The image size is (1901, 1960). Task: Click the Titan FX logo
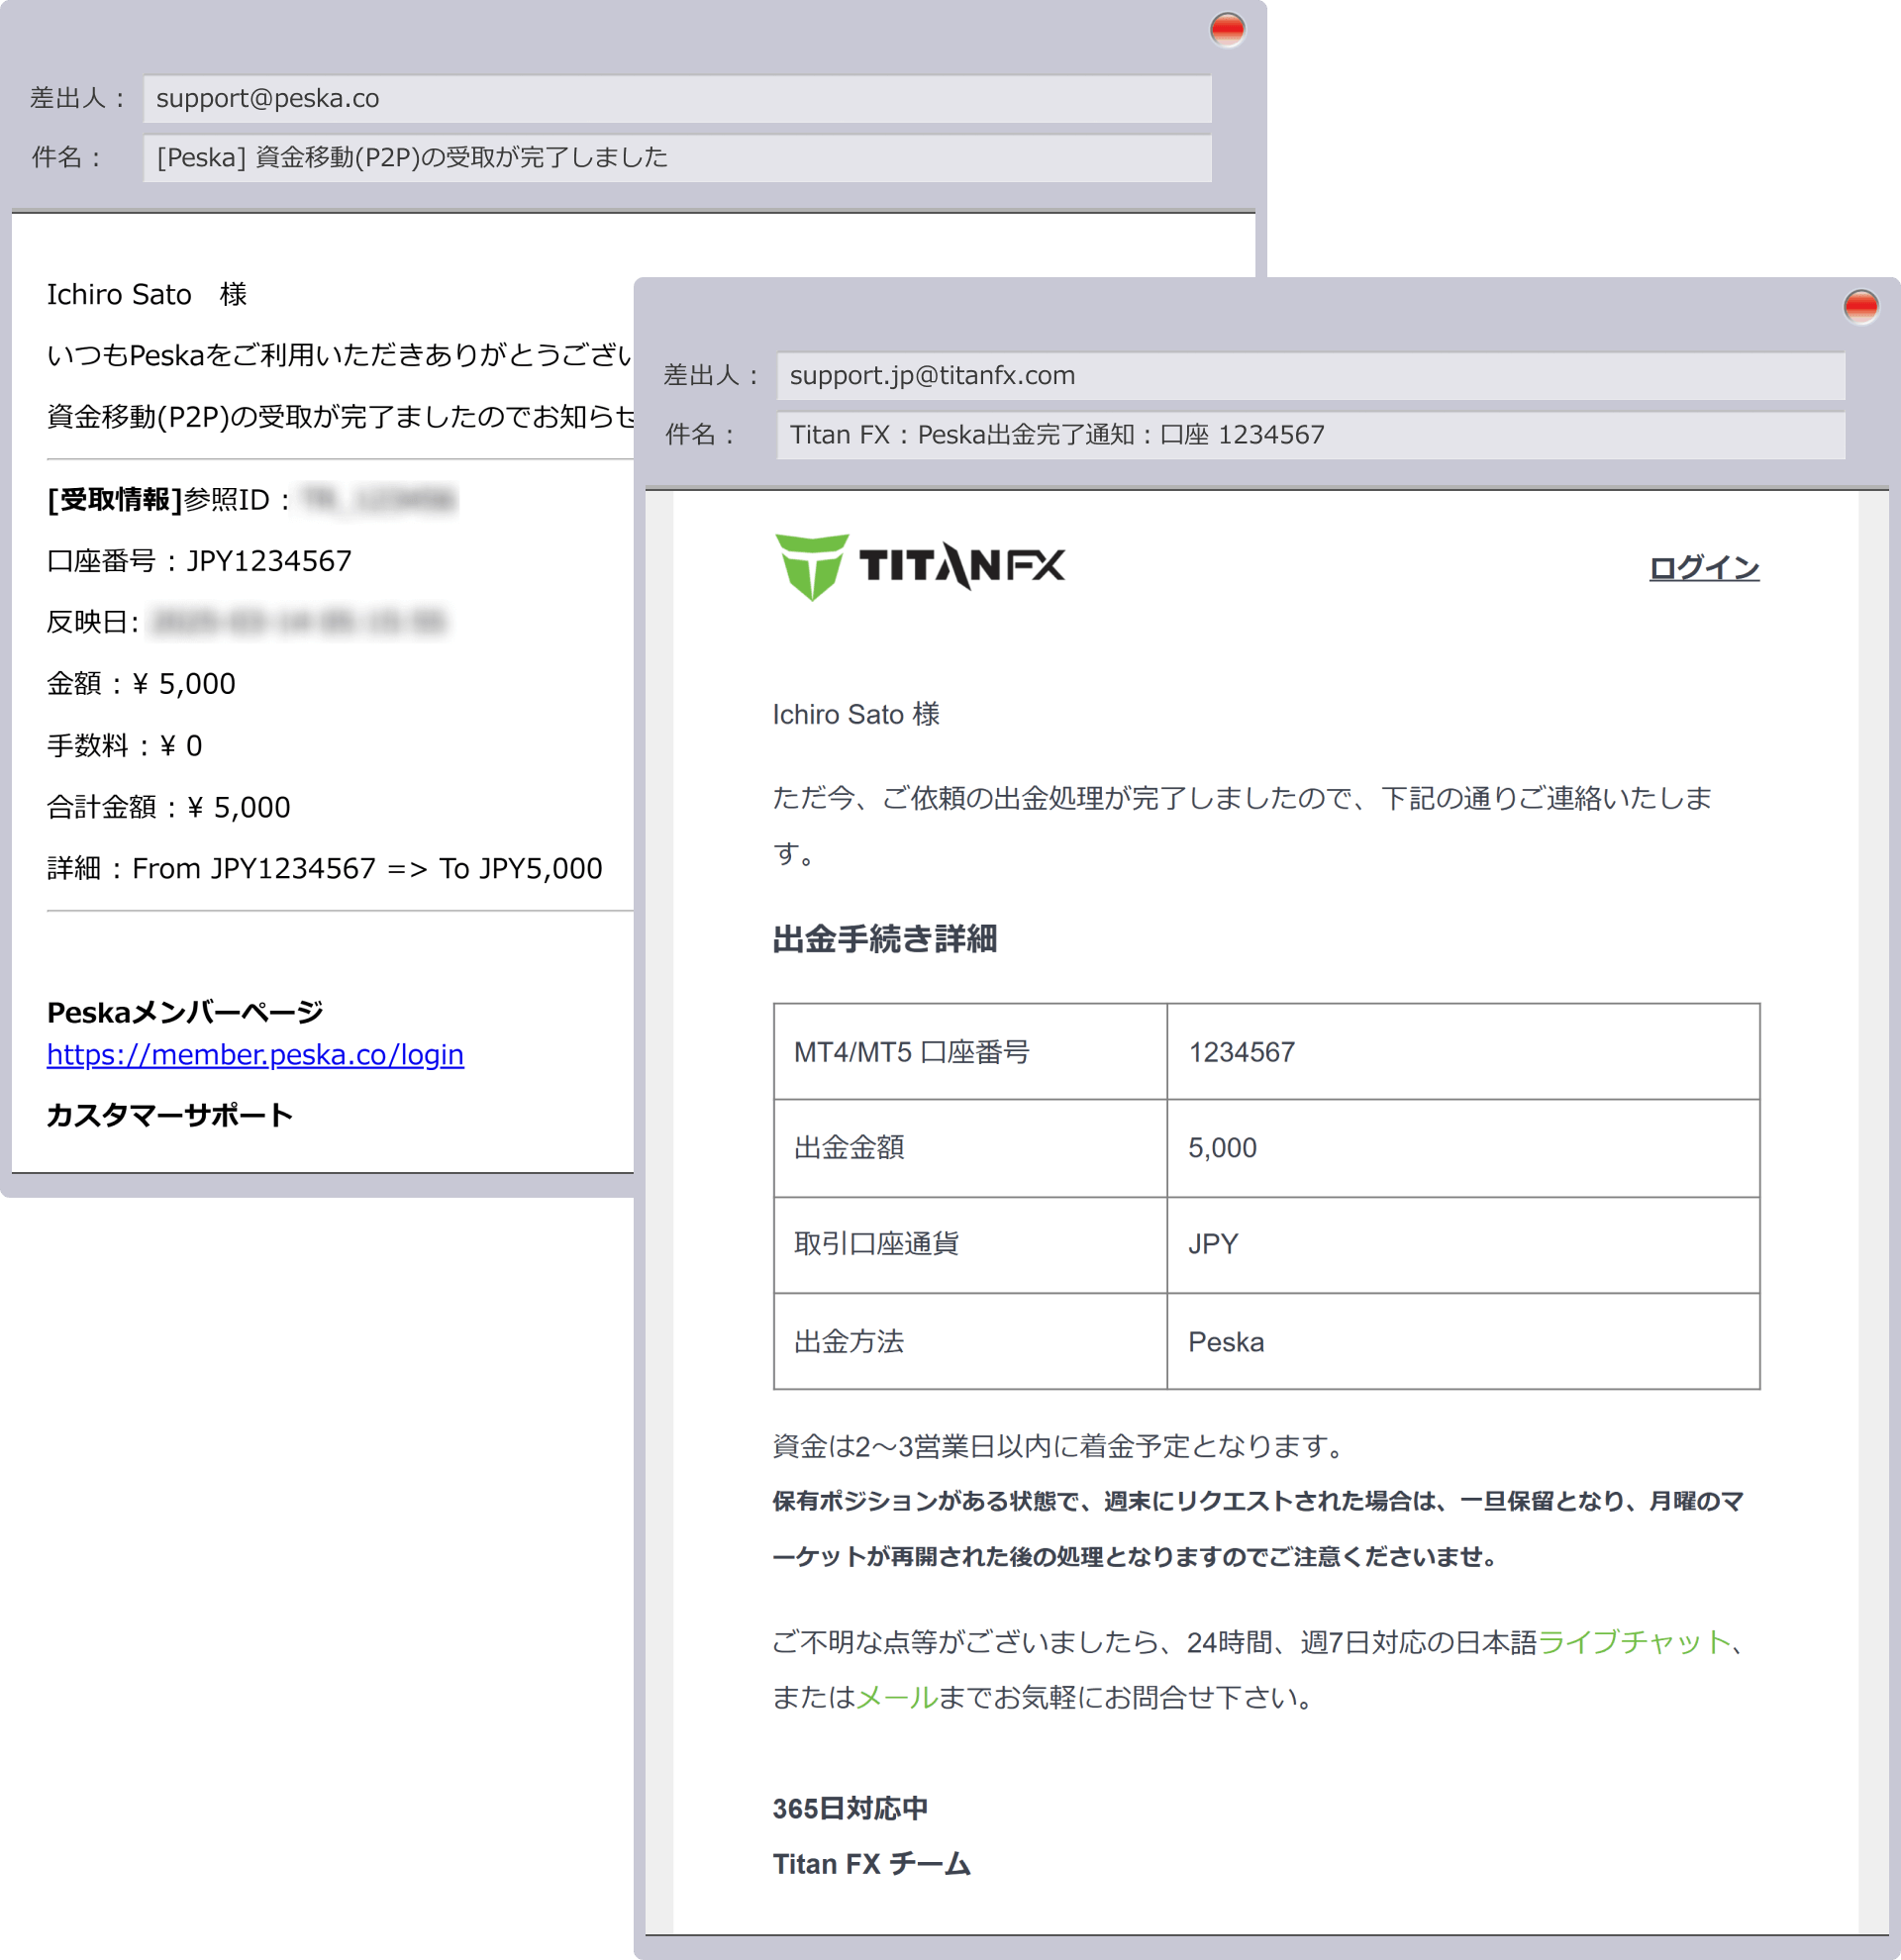920,567
